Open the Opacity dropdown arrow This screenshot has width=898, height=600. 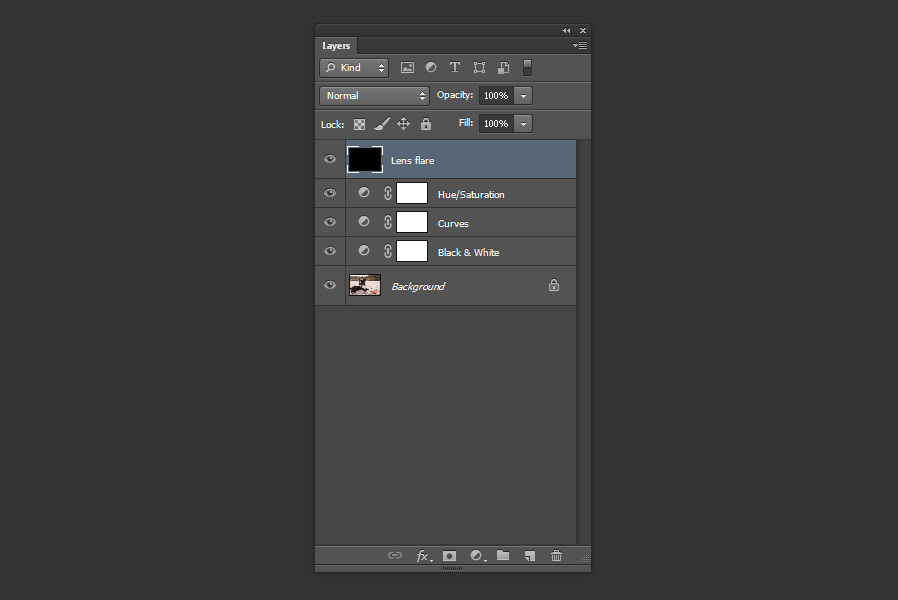point(523,95)
